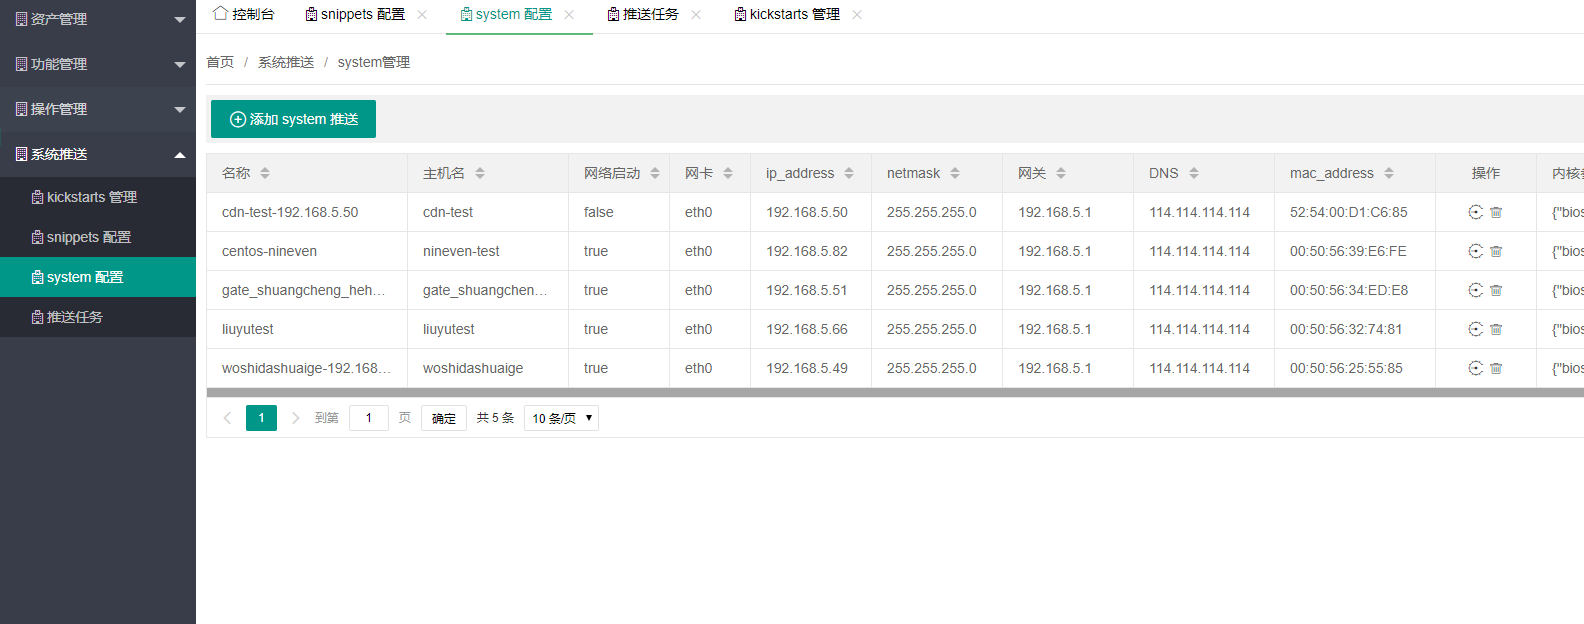1584x624 pixels.
Task: Delete the woshidashuaige row
Action: click(1496, 368)
